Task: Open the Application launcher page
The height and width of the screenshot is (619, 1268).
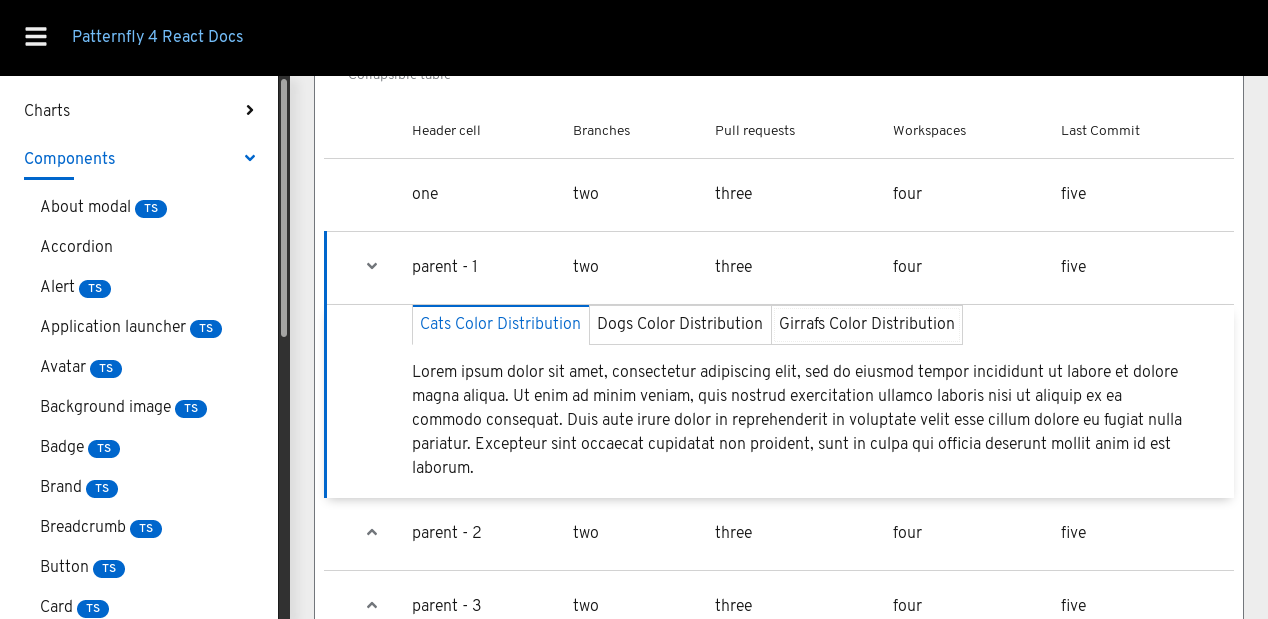Action: pos(113,327)
